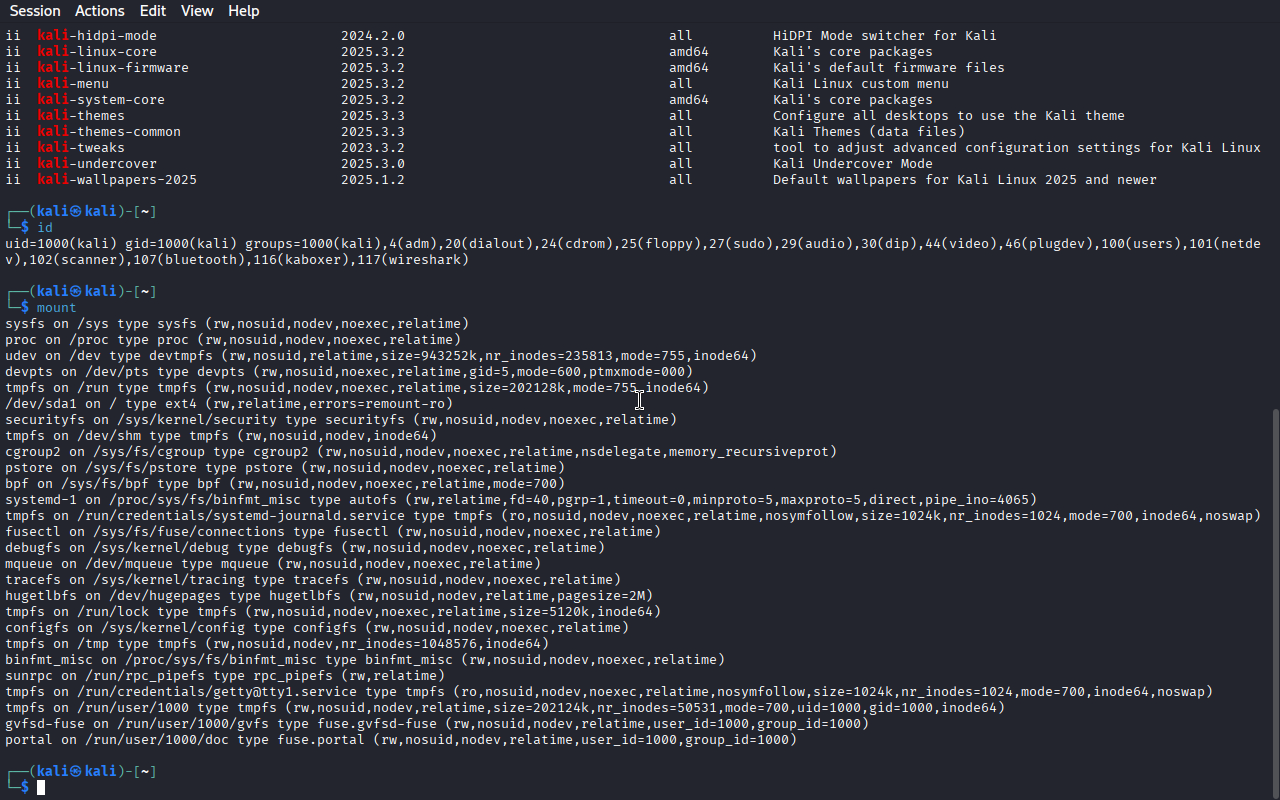This screenshot has width=1280, height=800.
Task: Click the kali-undercover package name
Action: [97, 164]
